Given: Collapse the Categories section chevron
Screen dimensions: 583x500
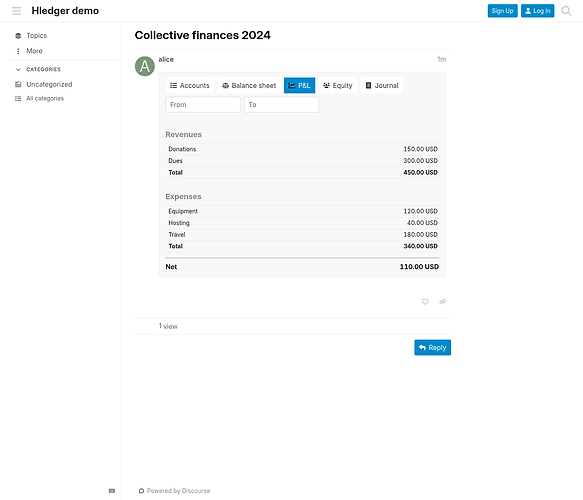Looking at the screenshot, I should (18, 70).
